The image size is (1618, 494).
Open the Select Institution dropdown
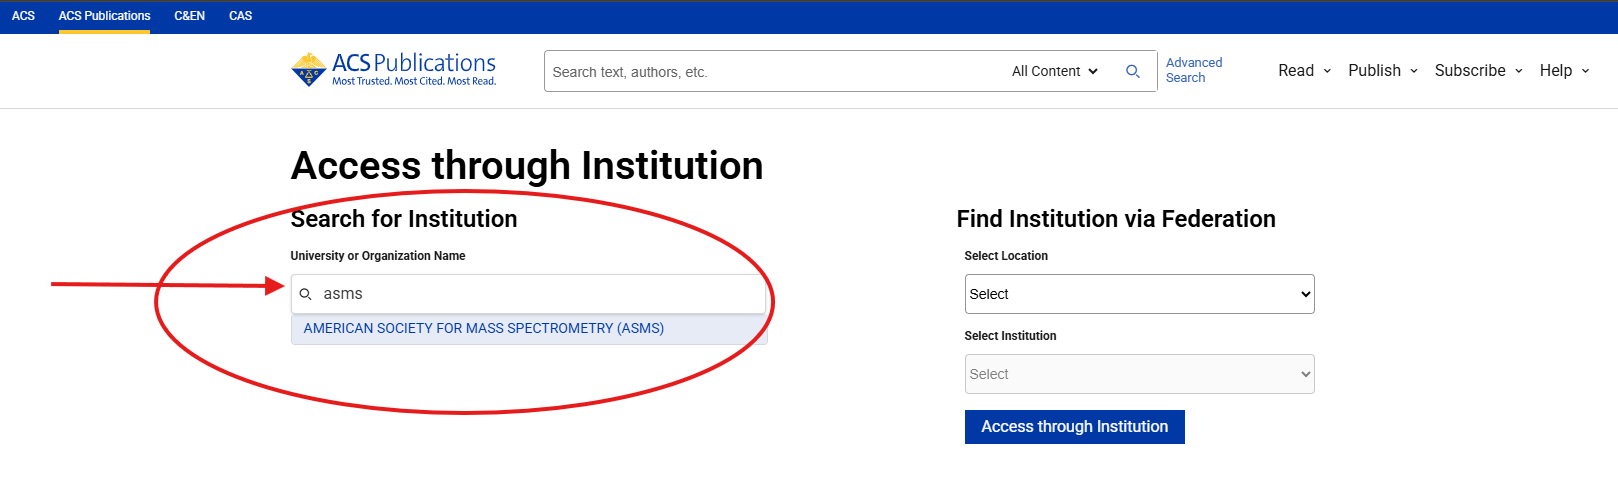[x=1139, y=374]
